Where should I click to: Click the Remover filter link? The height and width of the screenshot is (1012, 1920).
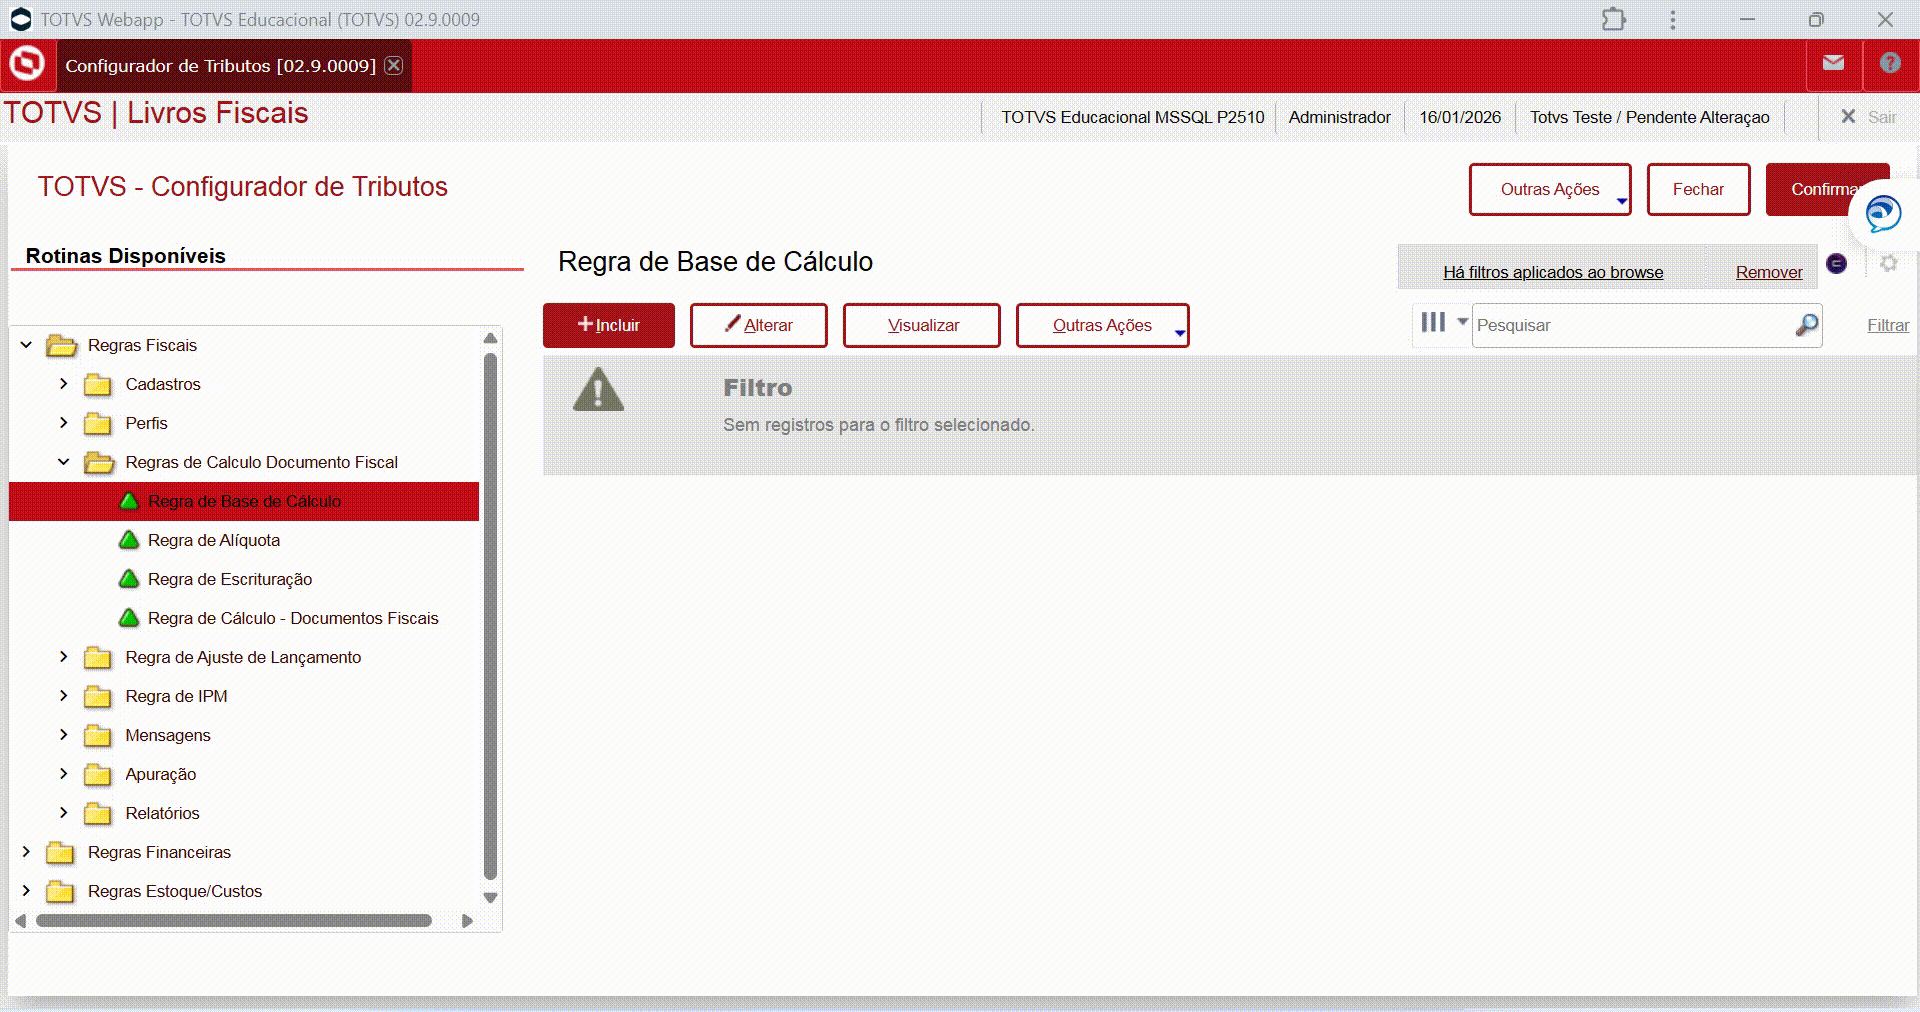click(x=1769, y=272)
